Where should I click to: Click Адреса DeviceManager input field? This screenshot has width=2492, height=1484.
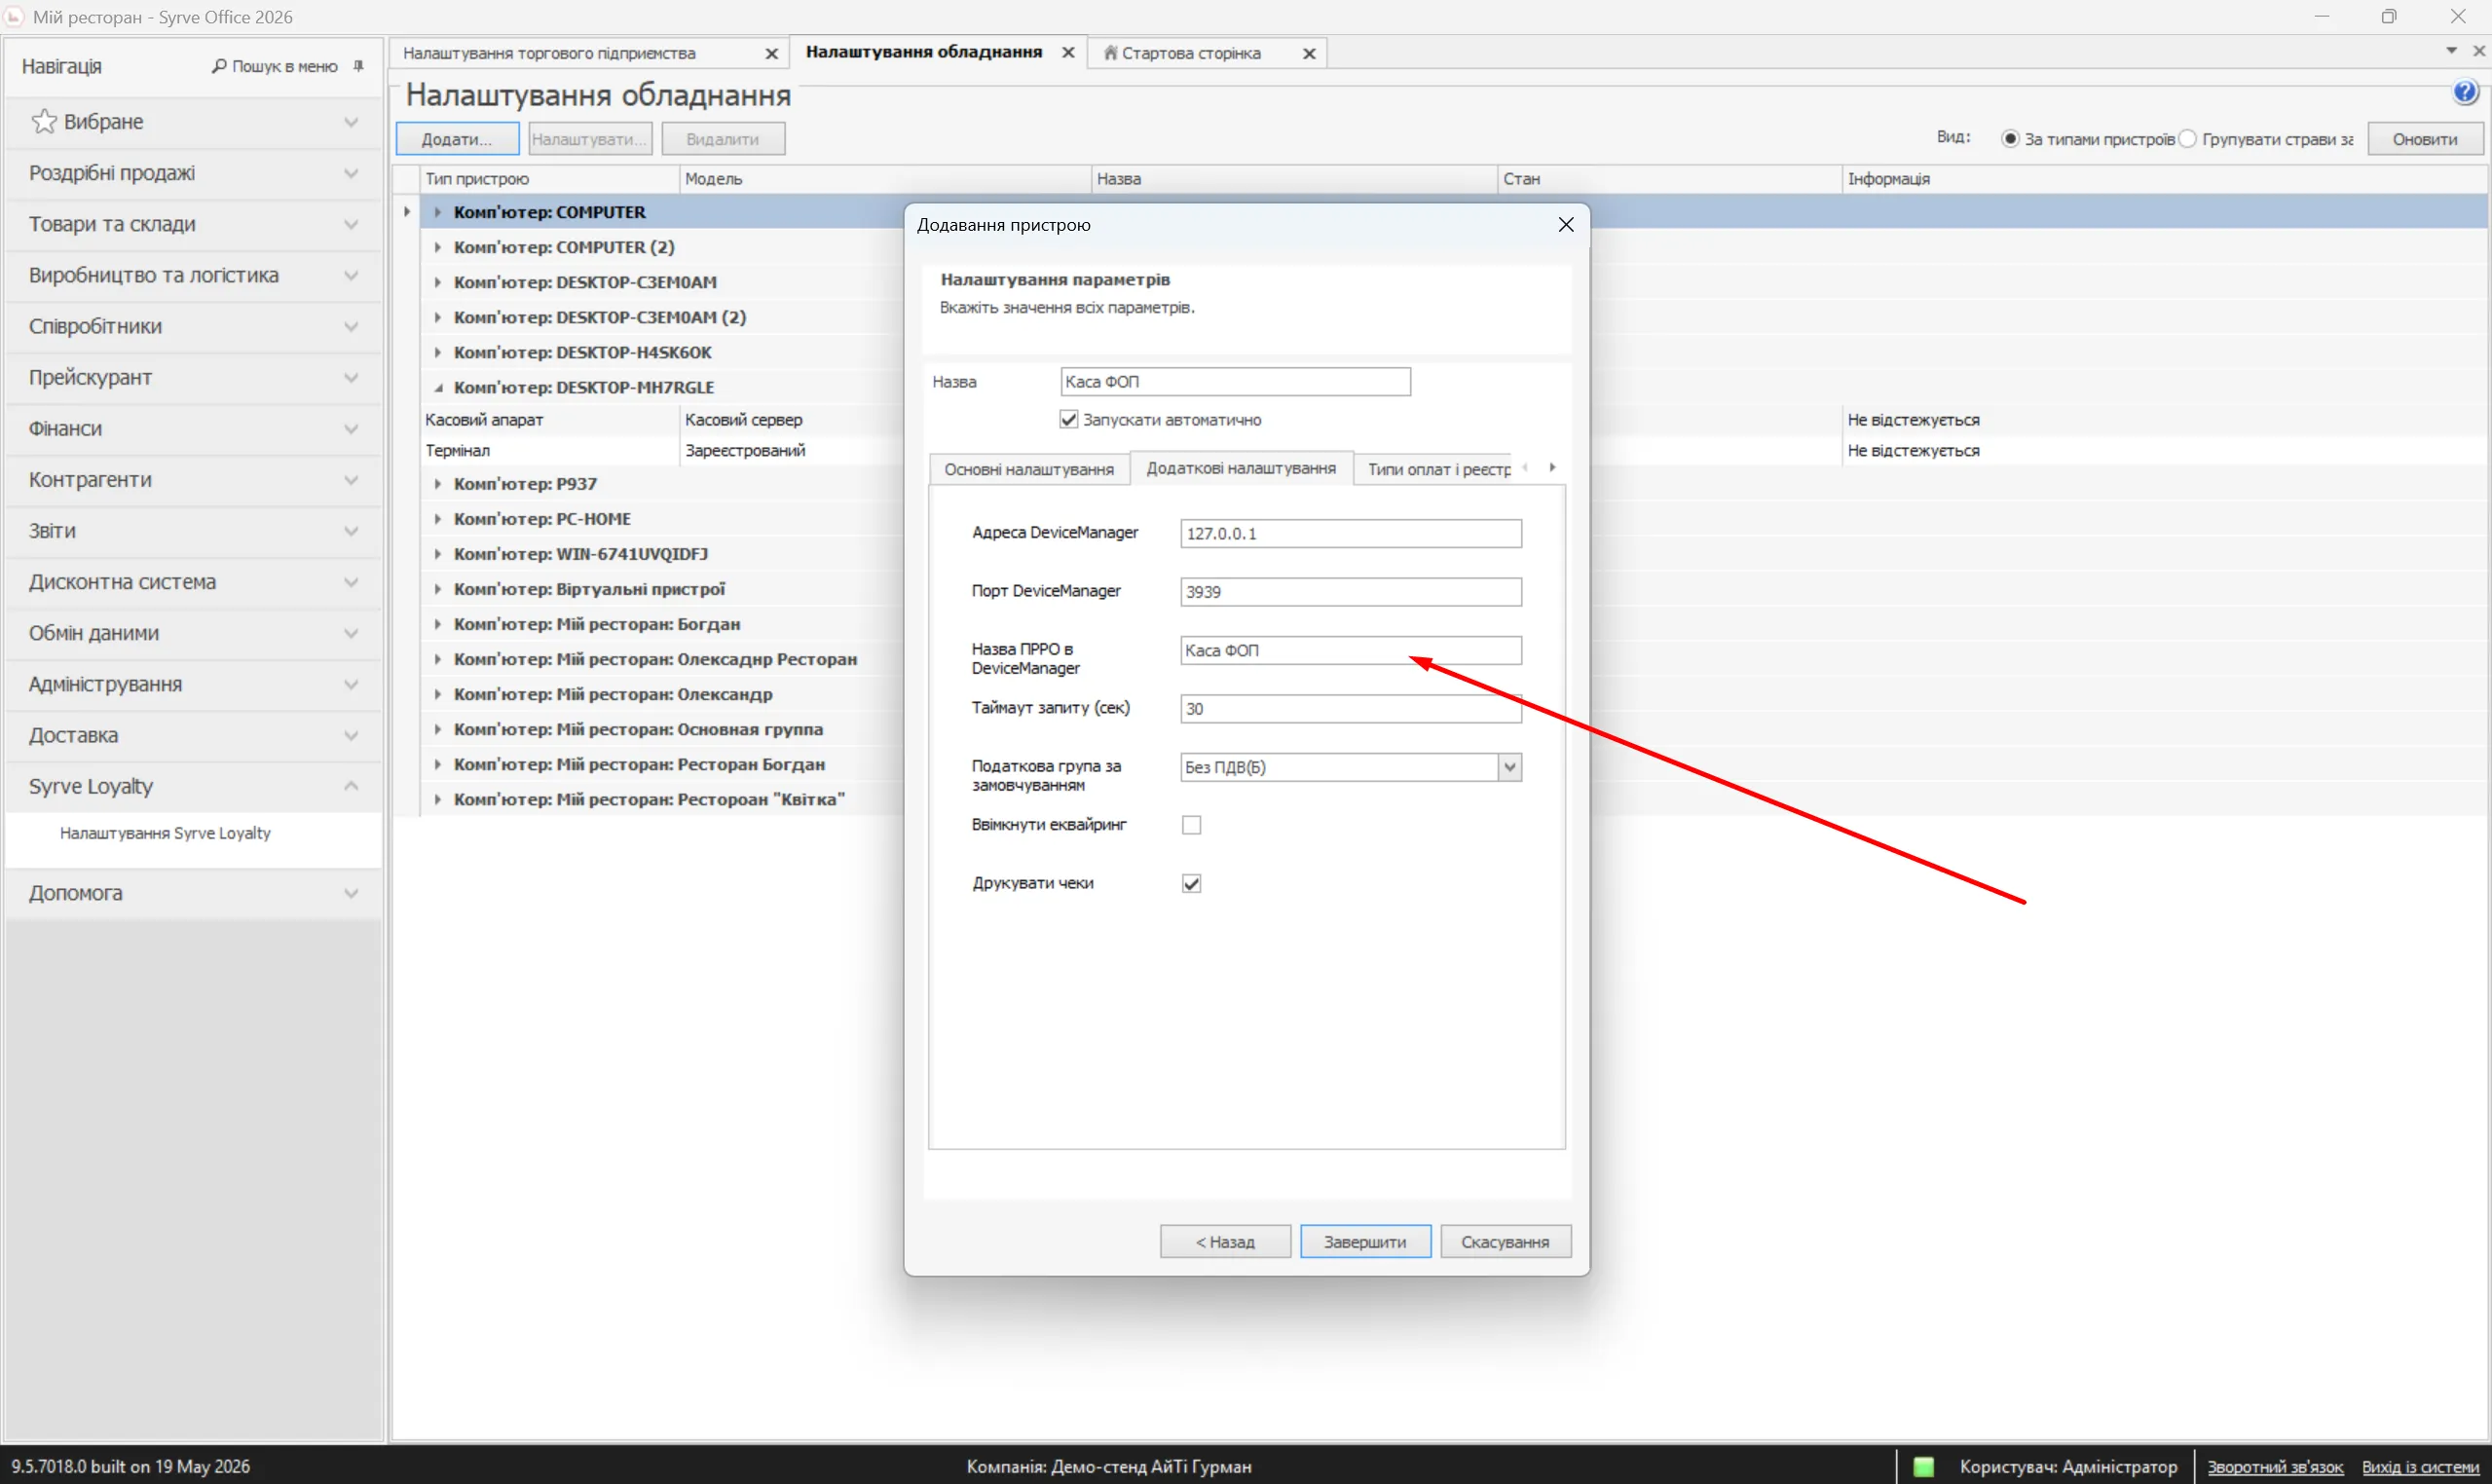pos(1351,533)
